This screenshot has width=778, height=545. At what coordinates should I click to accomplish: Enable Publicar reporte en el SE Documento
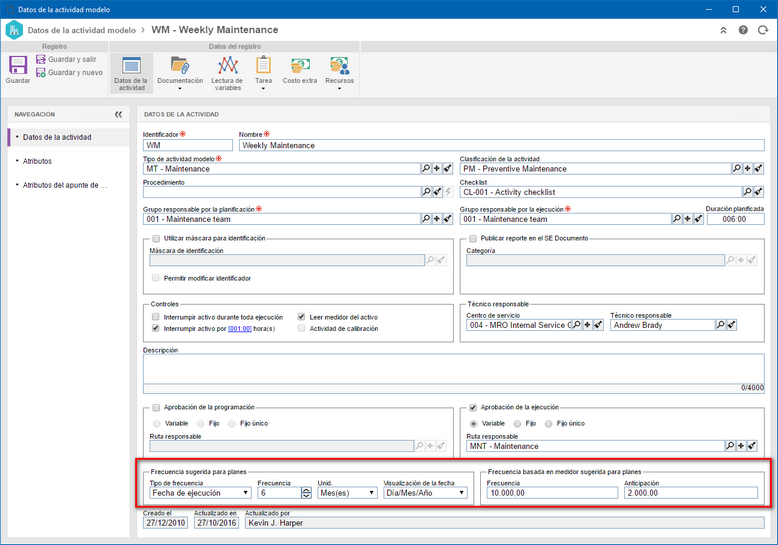(473, 238)
